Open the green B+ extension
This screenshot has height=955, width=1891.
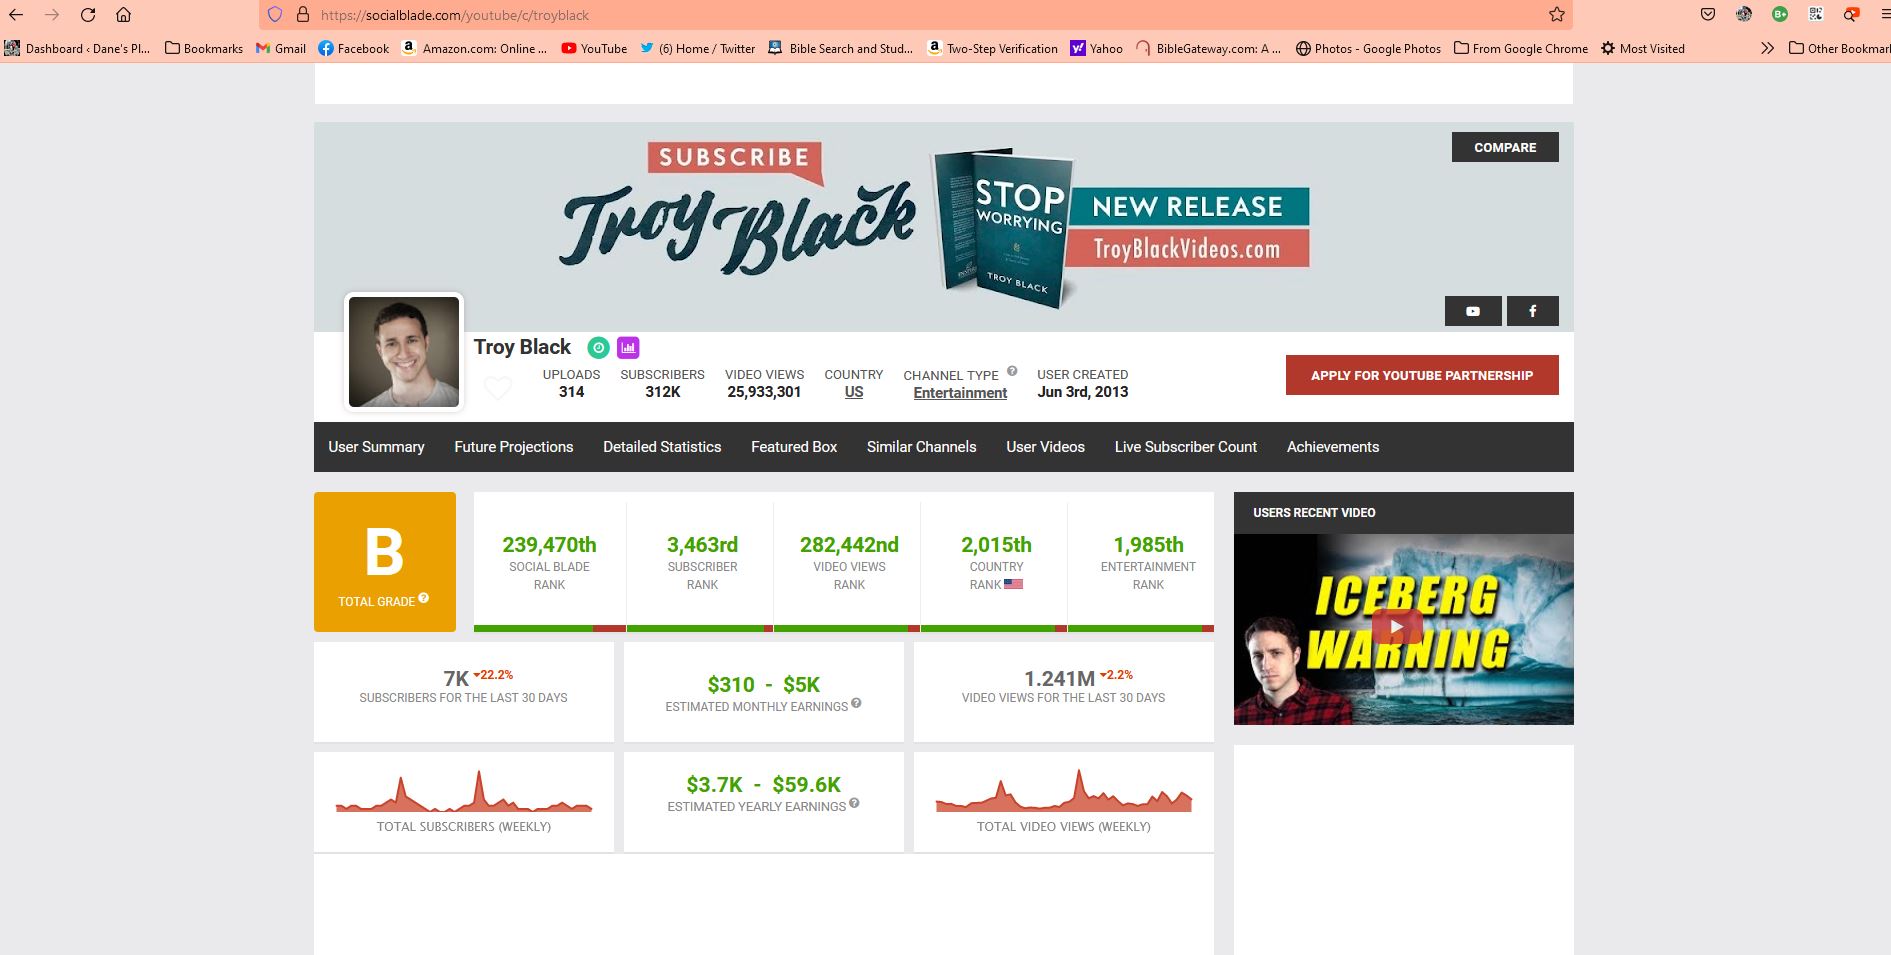pyautogui.click(x=1780, y=14)
